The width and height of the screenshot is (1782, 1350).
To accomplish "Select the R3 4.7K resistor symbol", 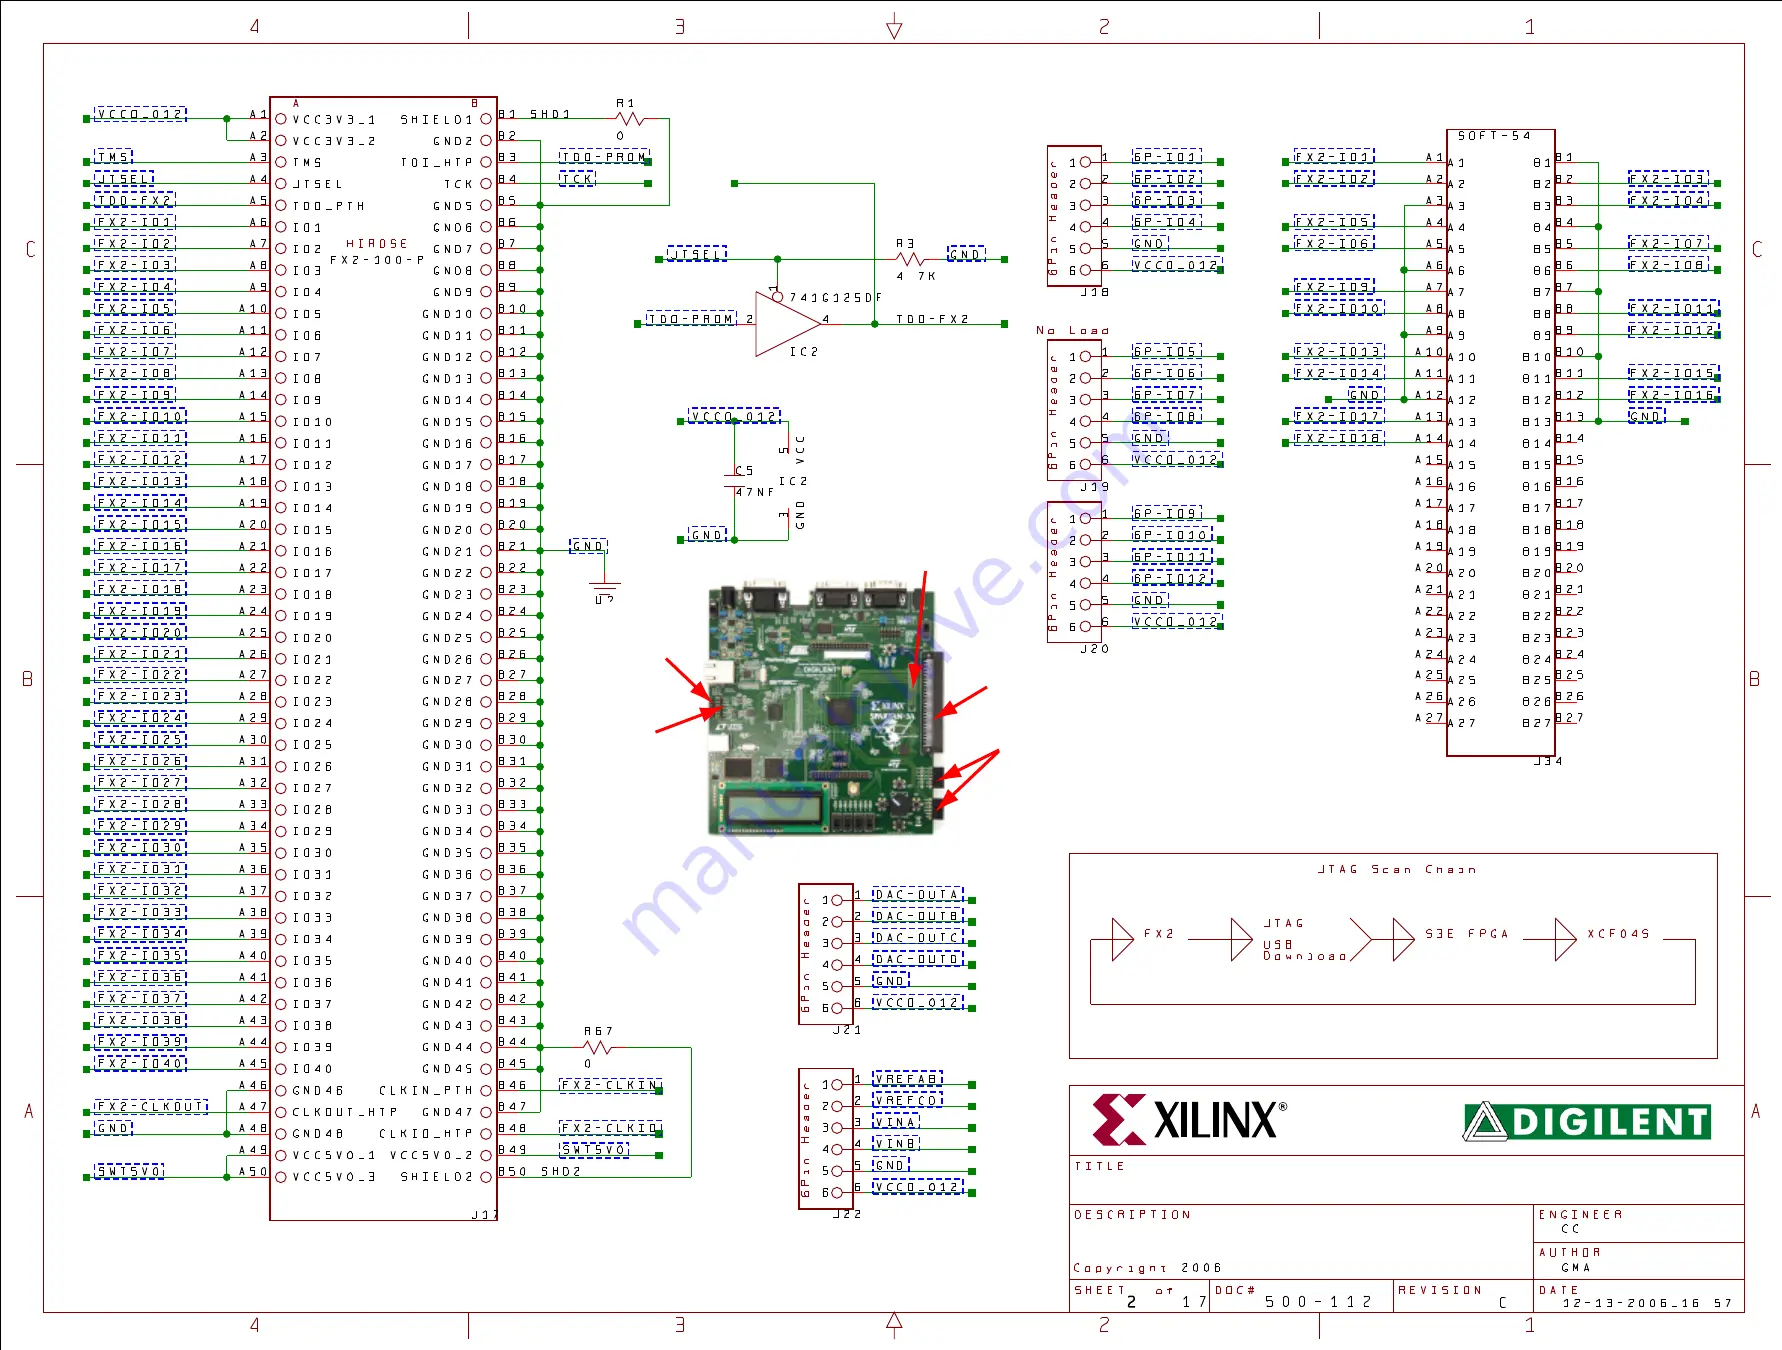I will [x=910, y=259].
